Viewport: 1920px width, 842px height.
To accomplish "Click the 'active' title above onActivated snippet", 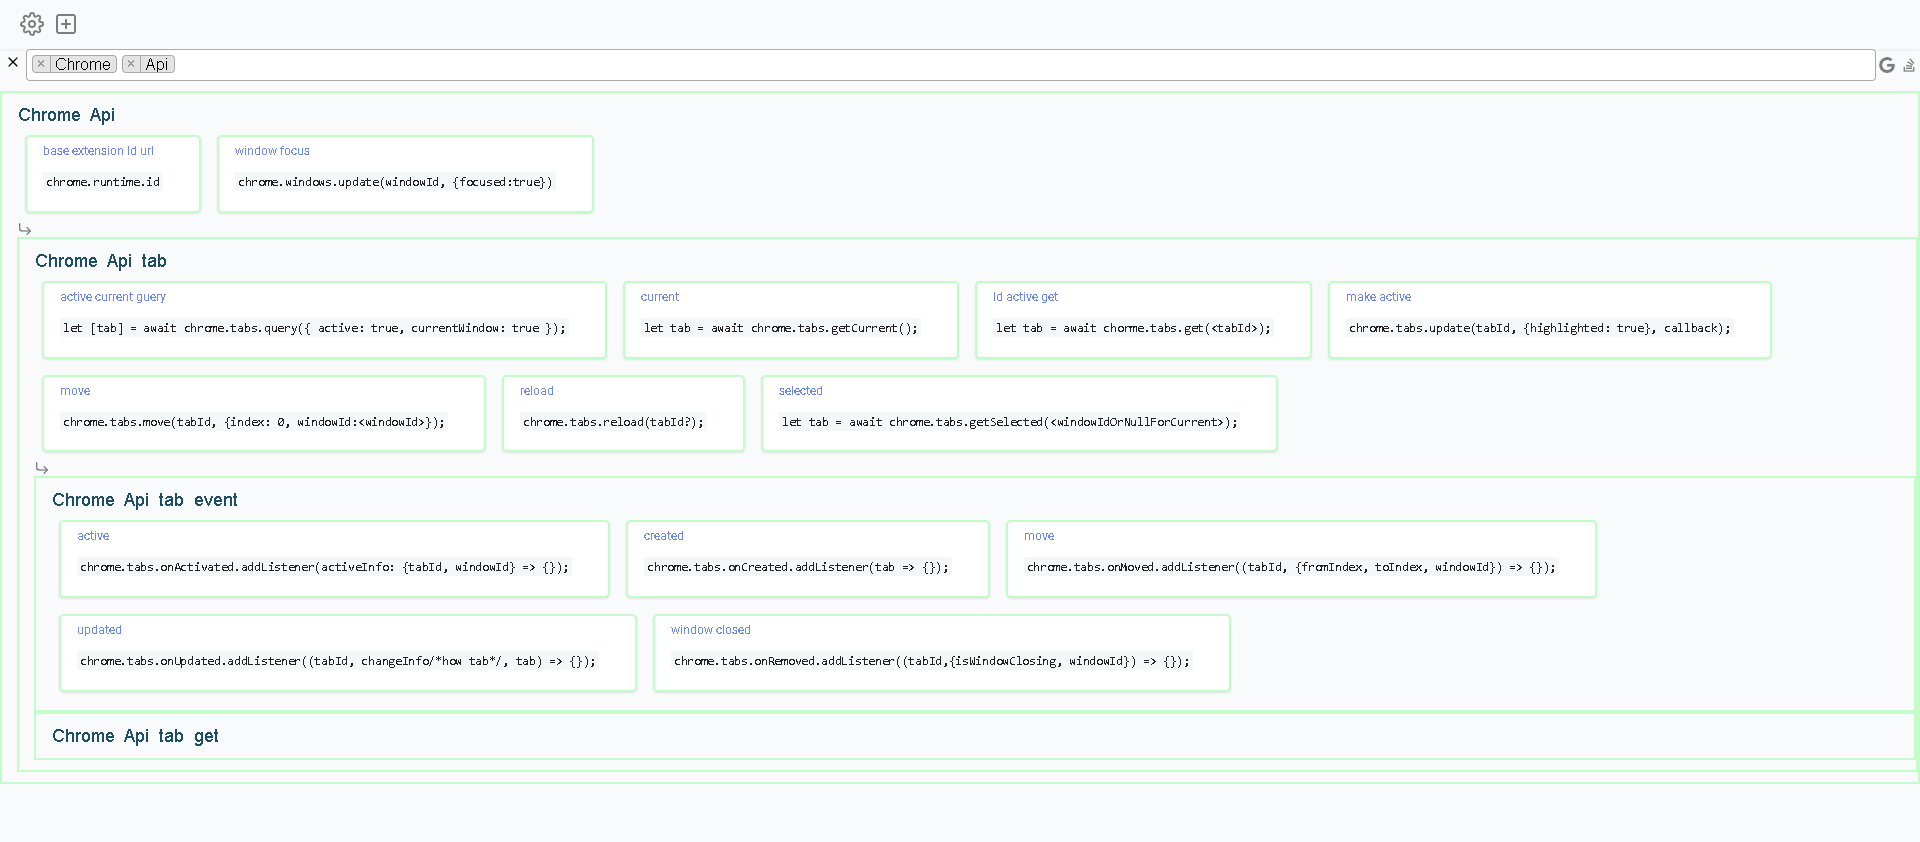I will click(x=93, y=536).
